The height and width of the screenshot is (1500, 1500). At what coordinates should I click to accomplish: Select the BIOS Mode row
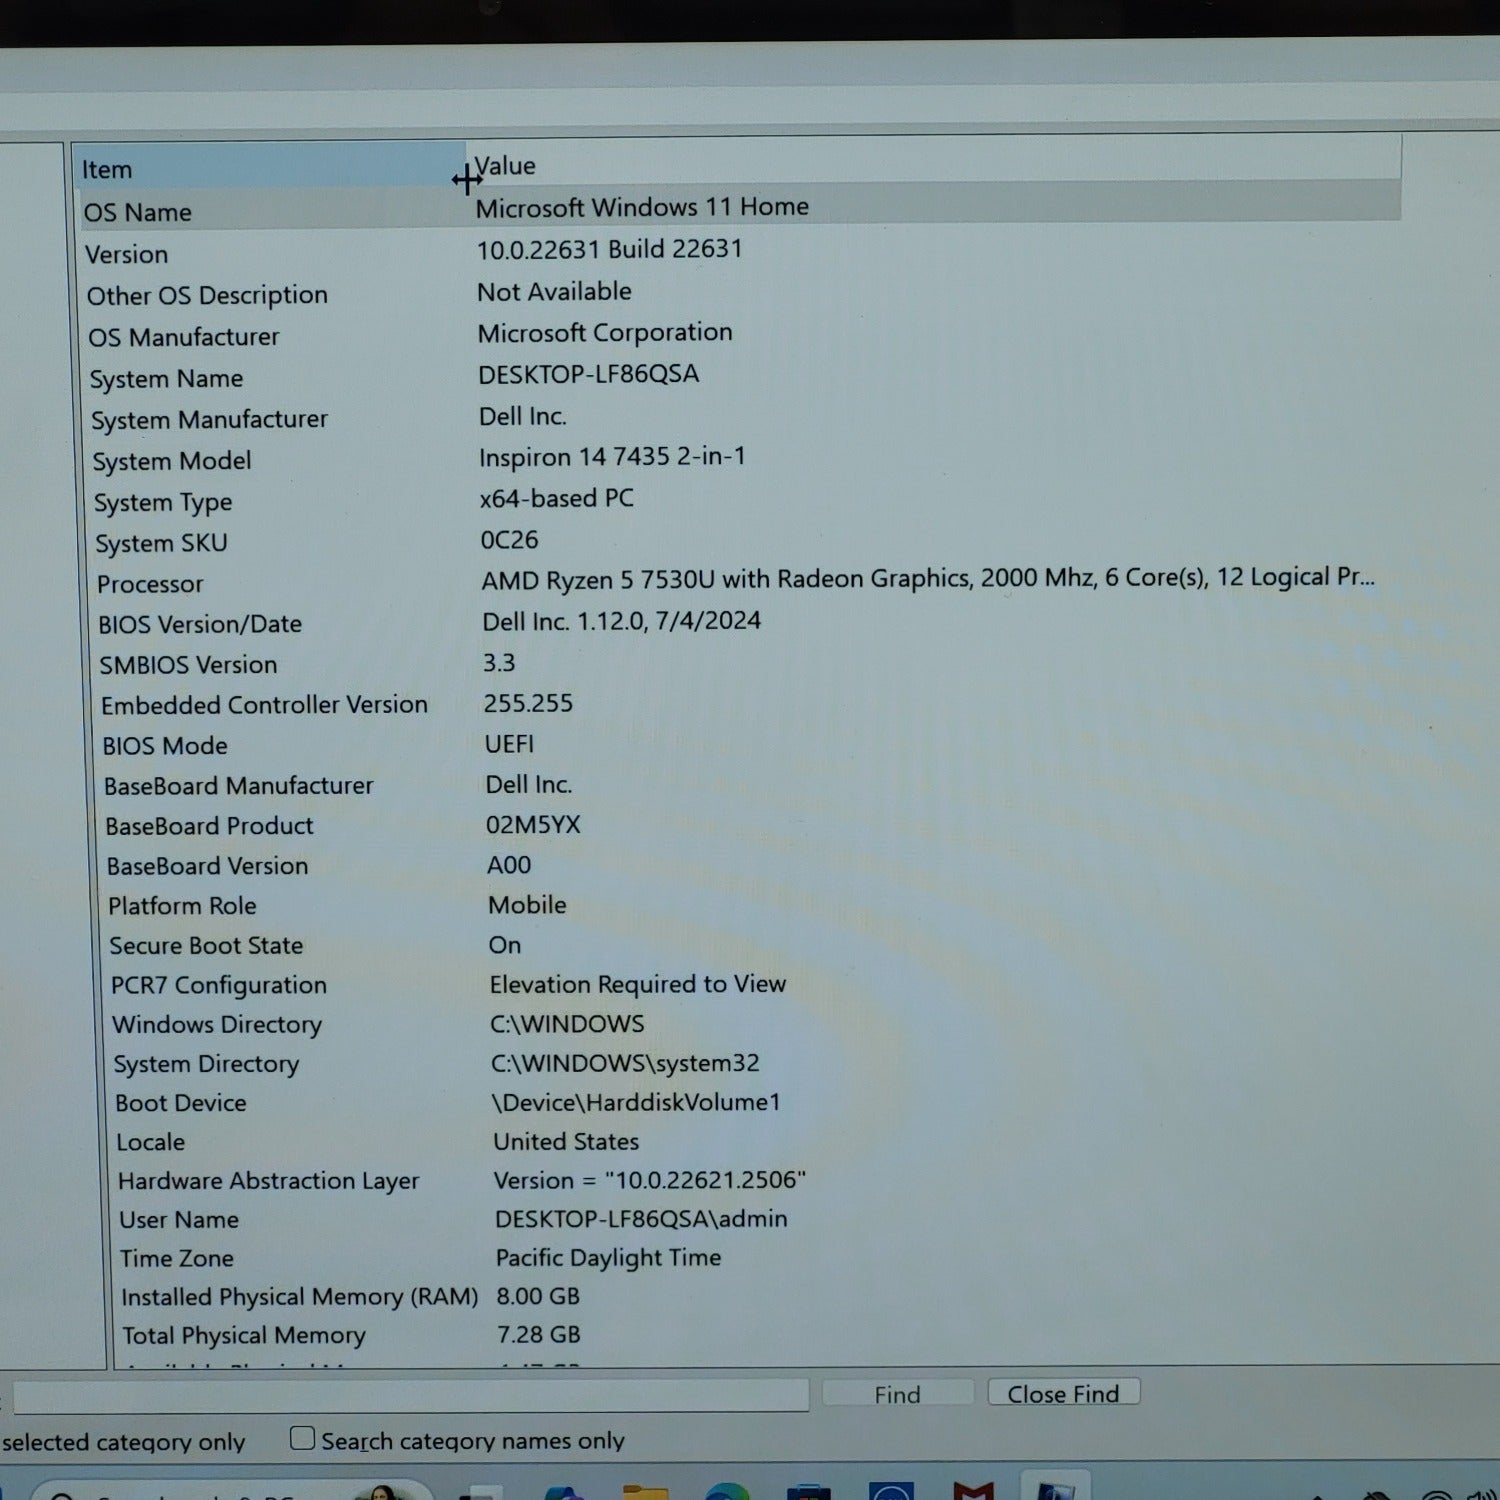749,744
